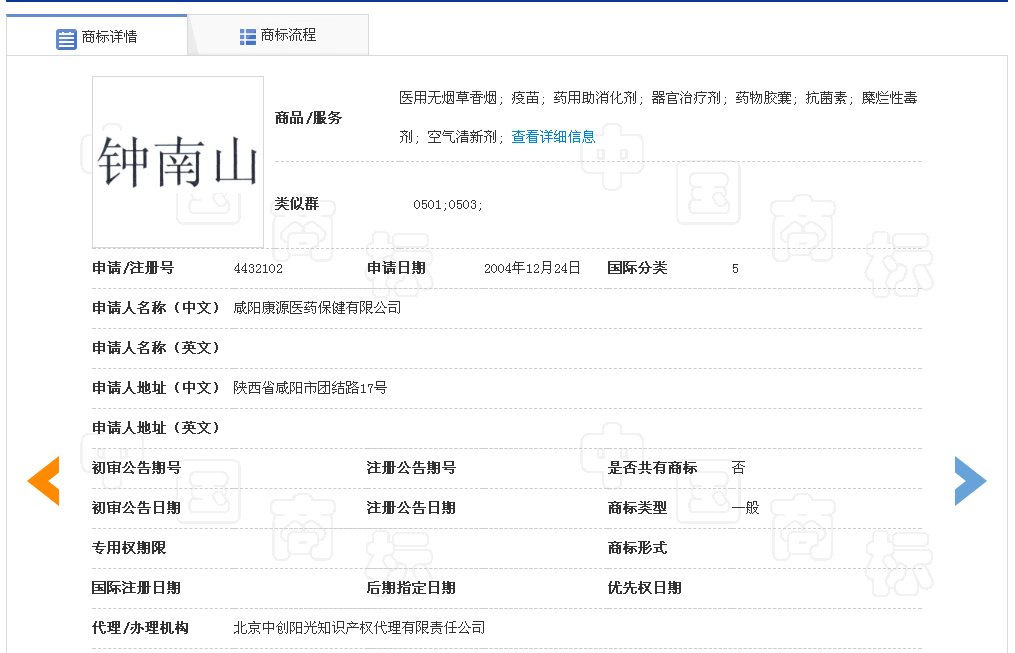Click the list icon on 商标详情 tab
The width and height of the screenshot is (1015, 653).
point(66,39)
